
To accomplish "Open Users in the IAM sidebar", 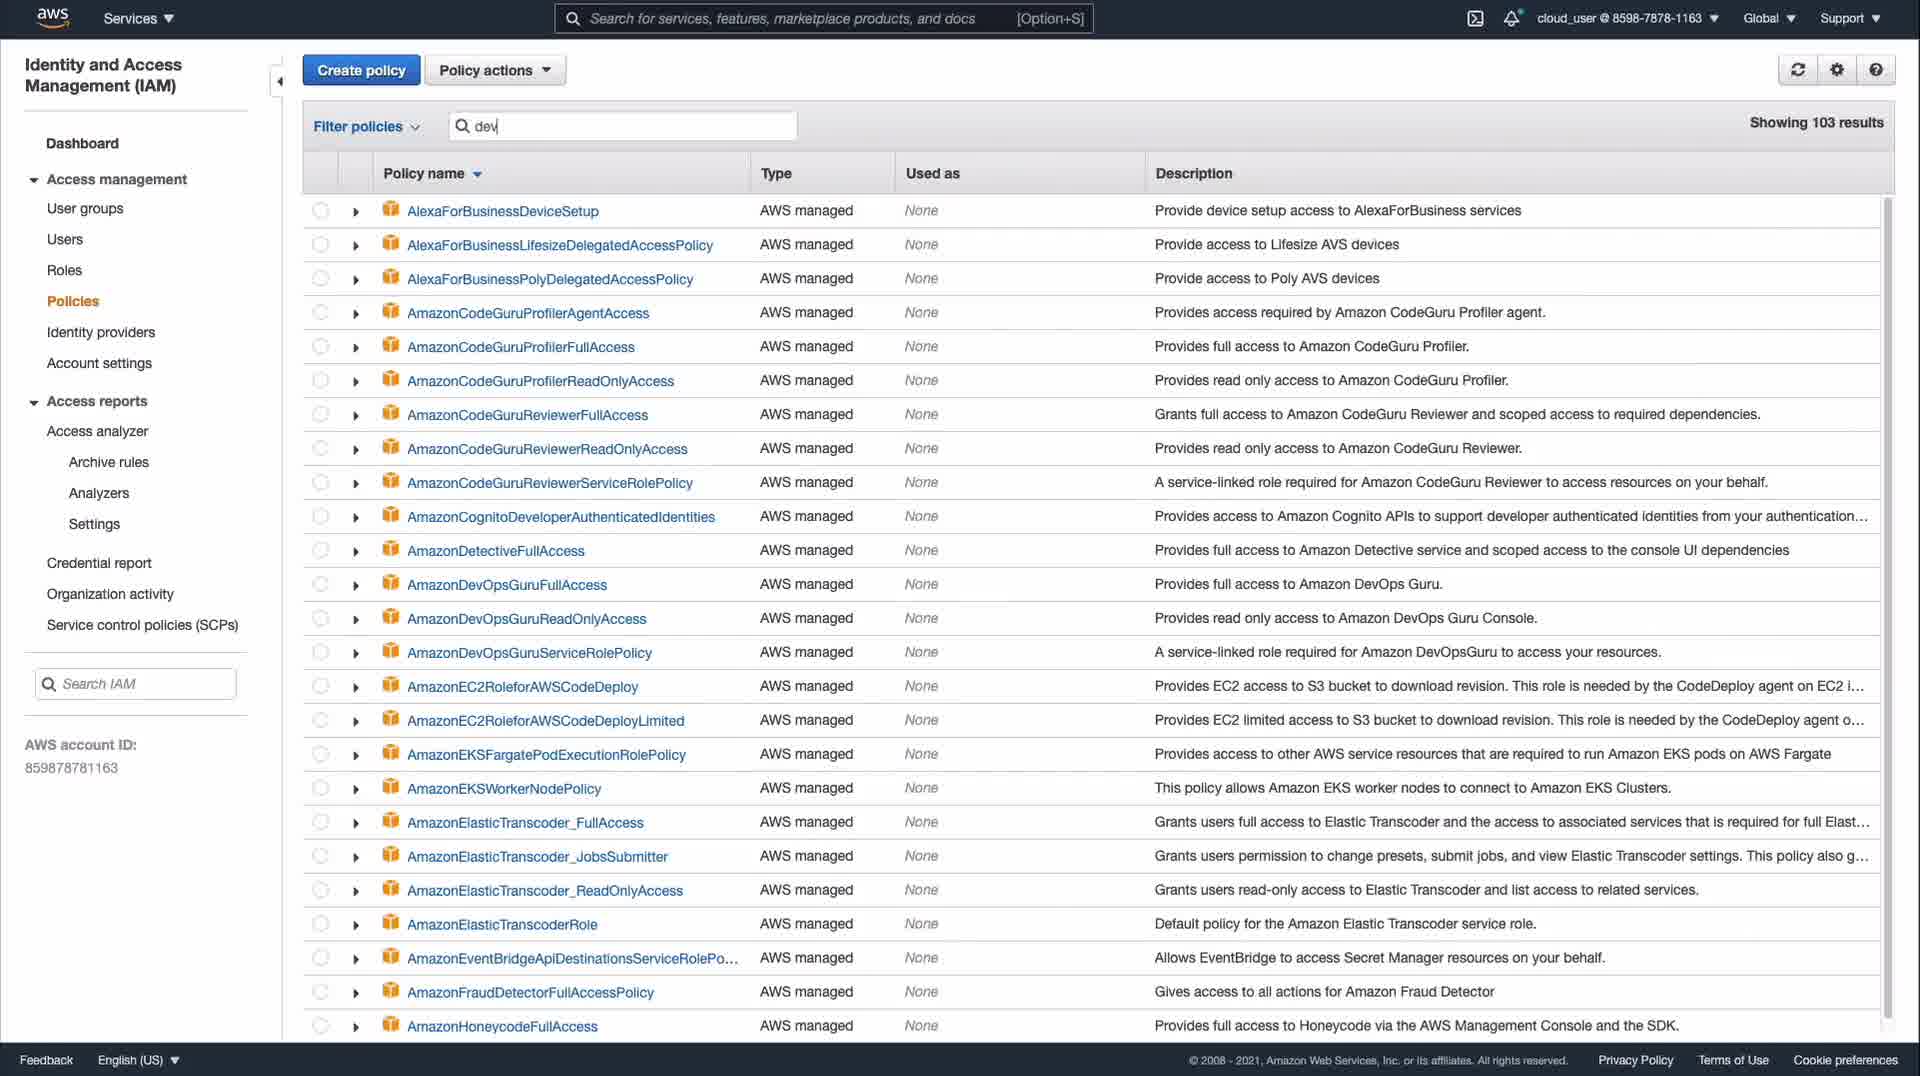I will (x=65, y=240).
